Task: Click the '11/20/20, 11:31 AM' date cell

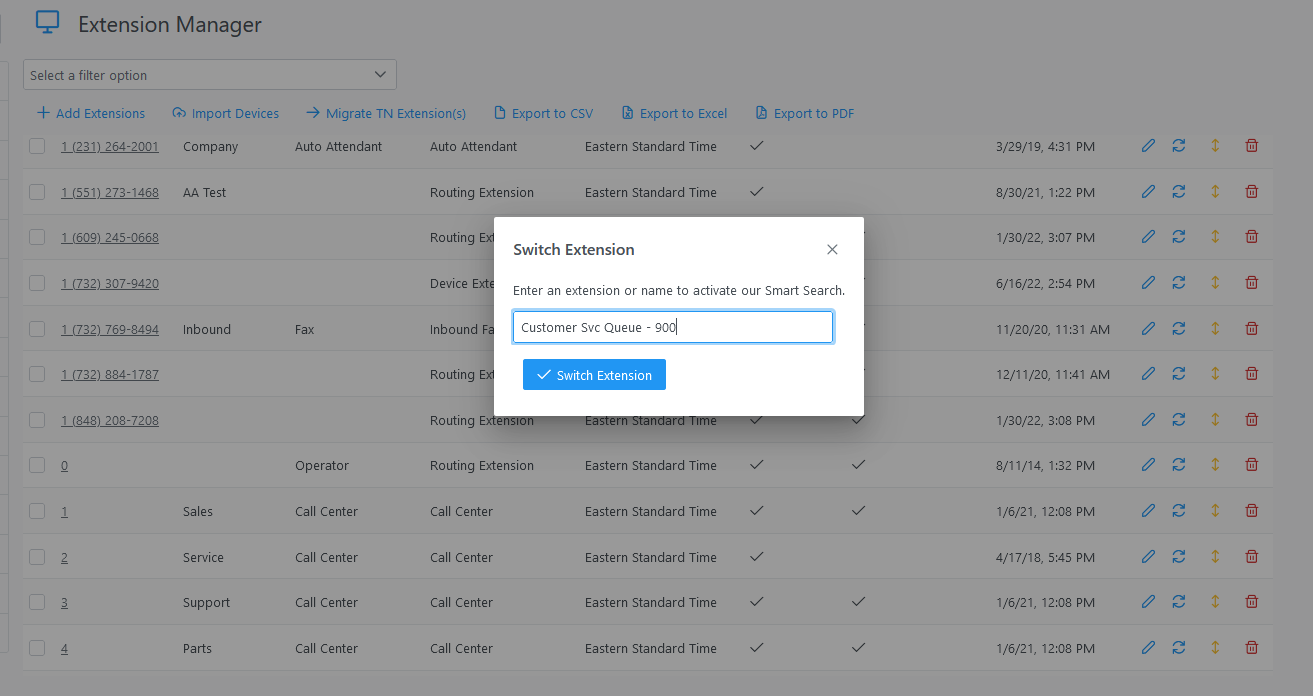Action: pos(1053,329)
